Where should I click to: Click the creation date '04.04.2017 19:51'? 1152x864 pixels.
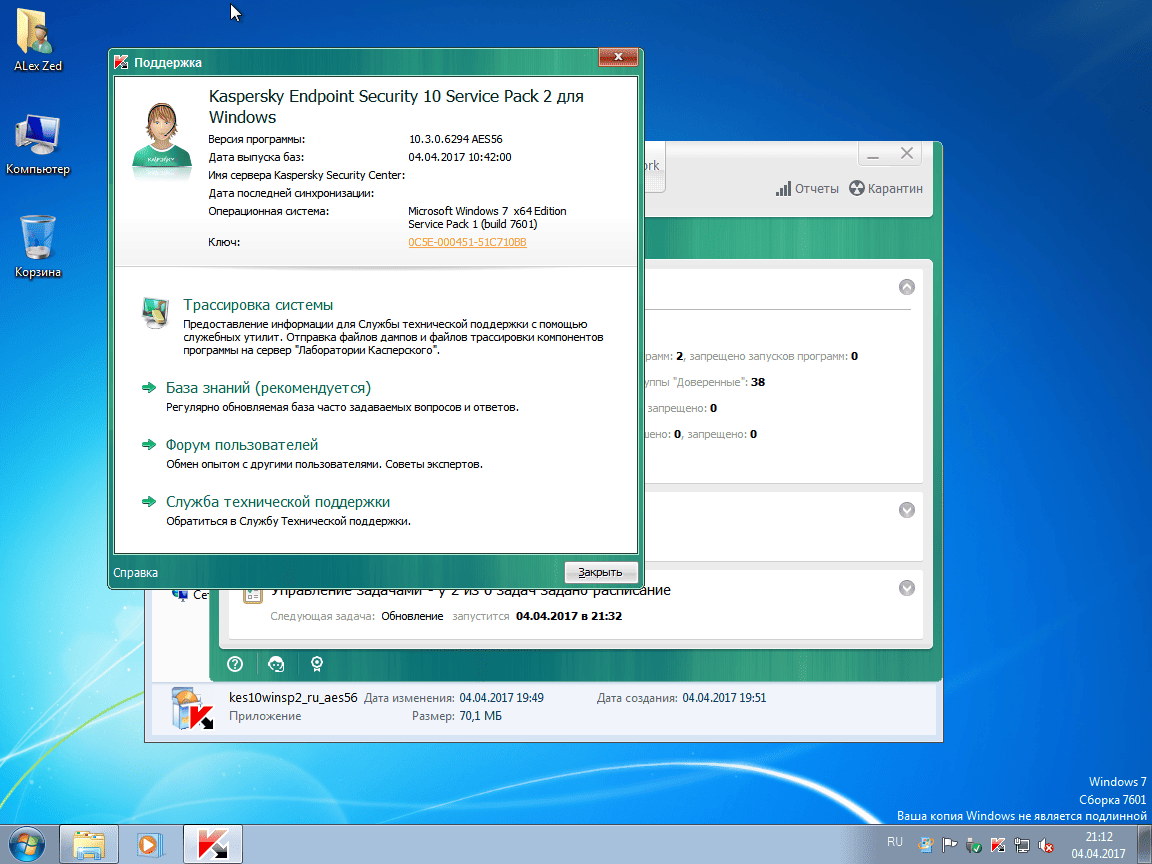pos(724,698)
